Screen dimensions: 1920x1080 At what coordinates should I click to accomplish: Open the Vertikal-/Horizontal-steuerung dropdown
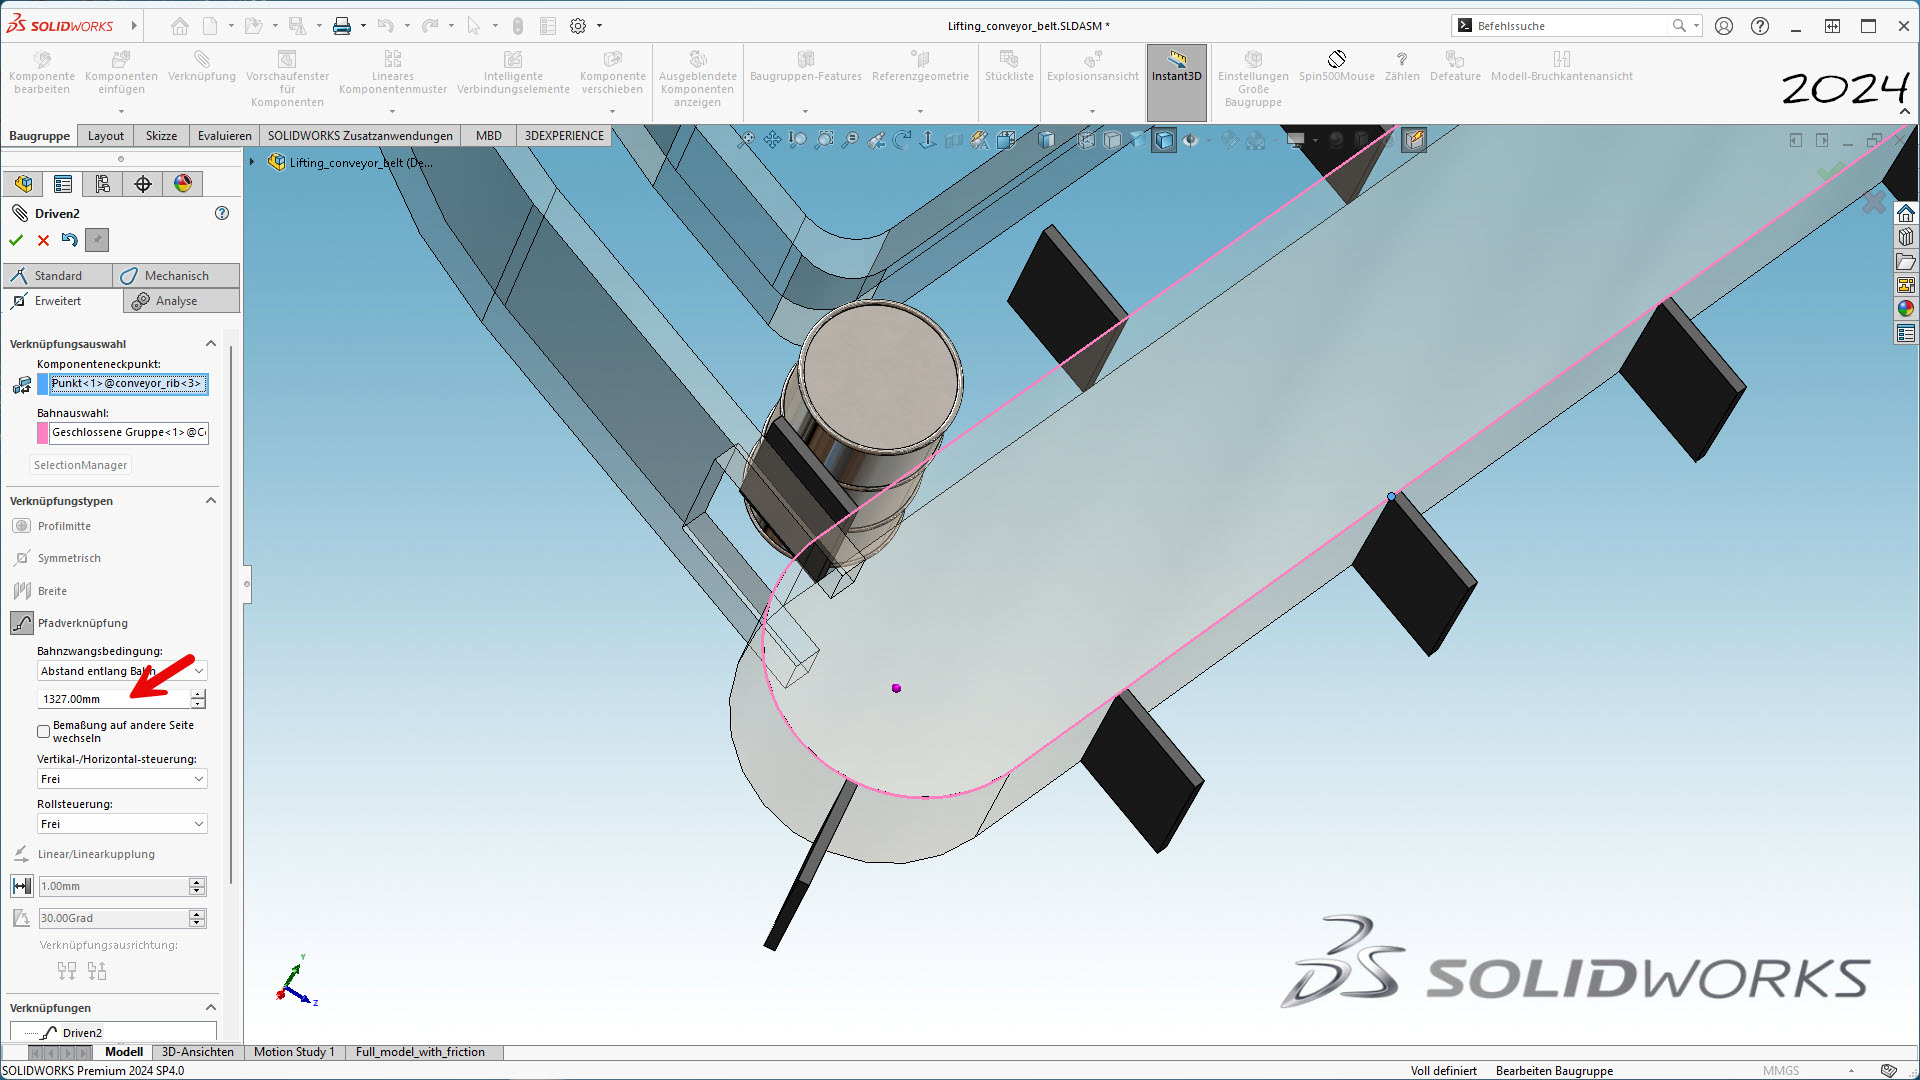tap(122, 779)
